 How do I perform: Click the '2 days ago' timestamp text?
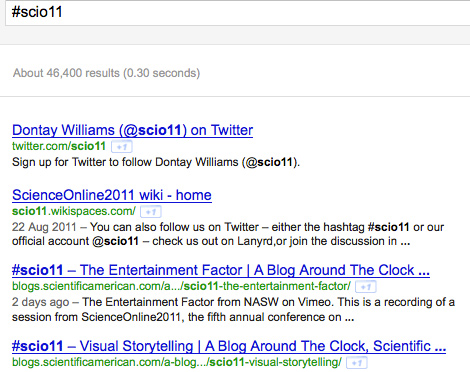click(x=40, y=302)
